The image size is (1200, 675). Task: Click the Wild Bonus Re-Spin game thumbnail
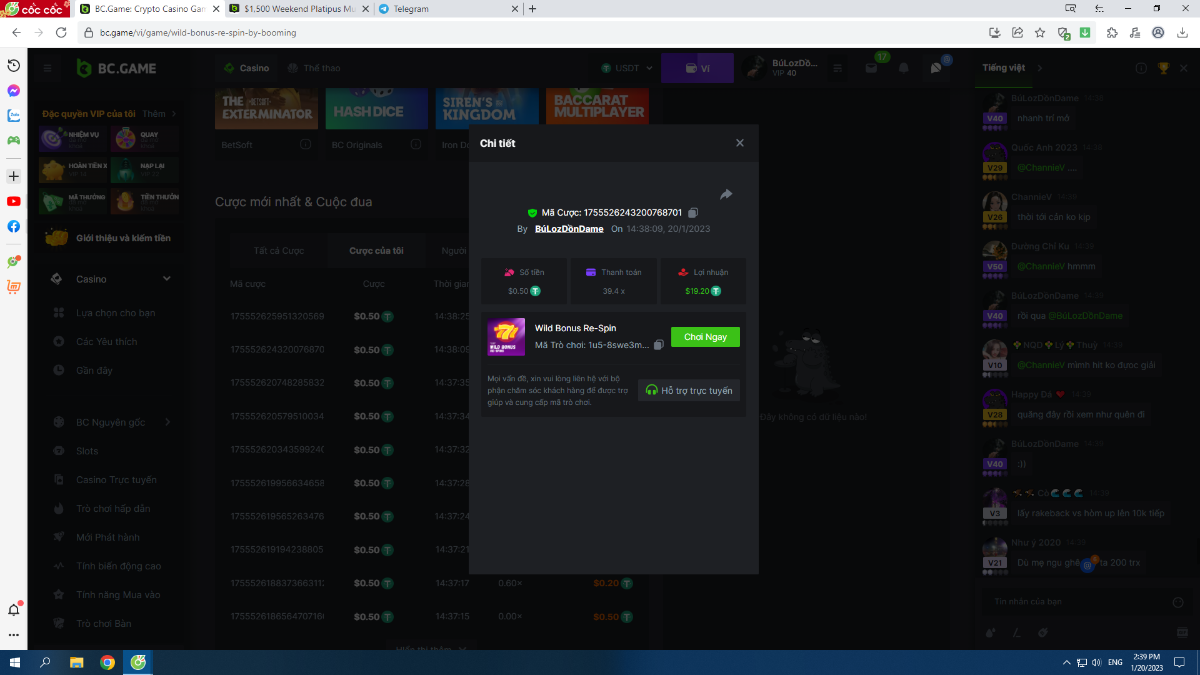click(506, 337)
